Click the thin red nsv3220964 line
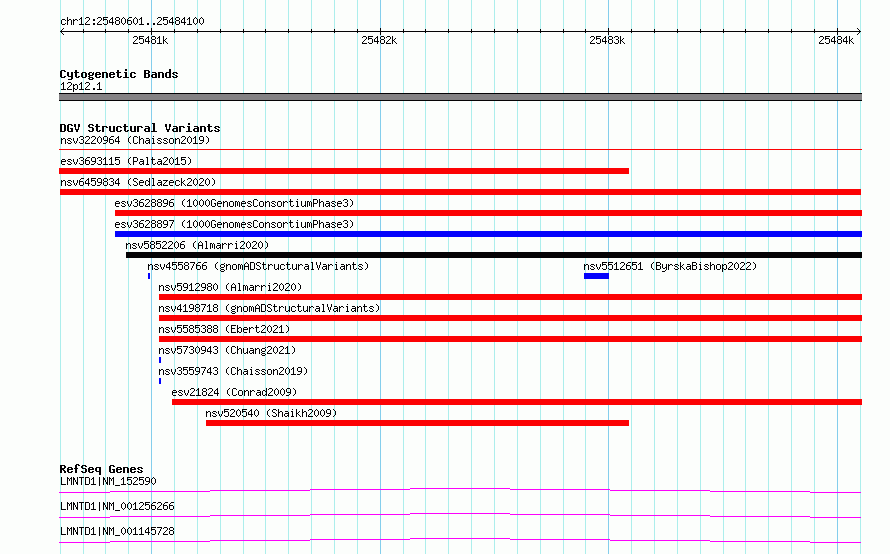The width and height of the screenshot is (890, 554). [x=460, y=149]
